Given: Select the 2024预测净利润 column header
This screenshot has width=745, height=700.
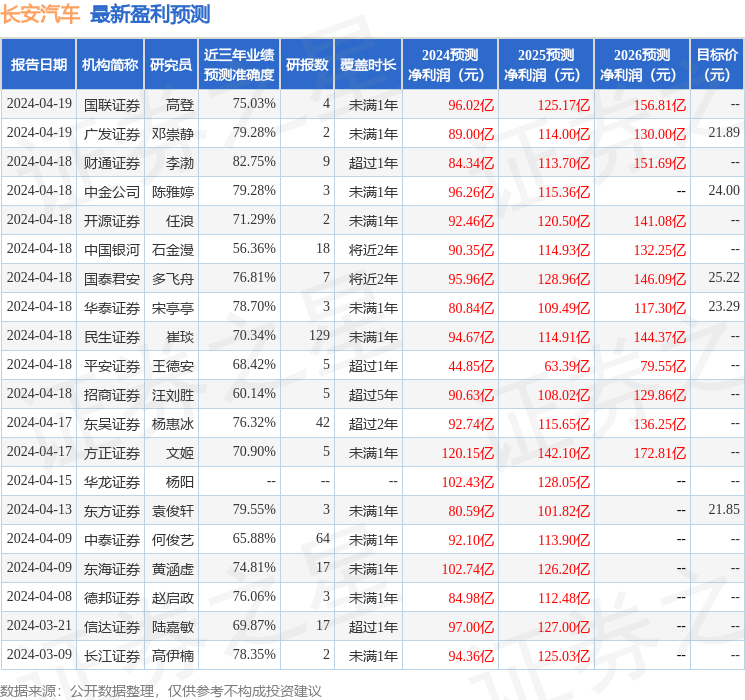Looking at the screenshot, I should click(450, 65).
